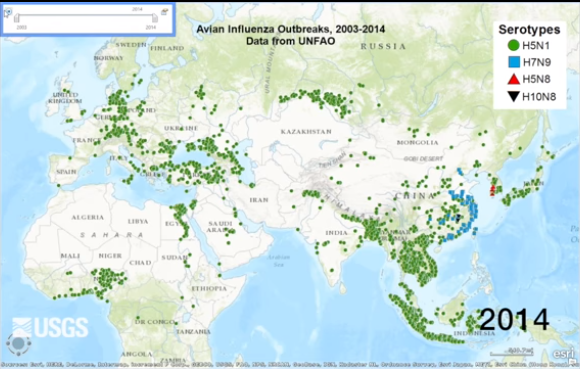Click the red H5N8 outbreak markers in Korea
This screenshot has height=369, width=580.
pos(492,190)
